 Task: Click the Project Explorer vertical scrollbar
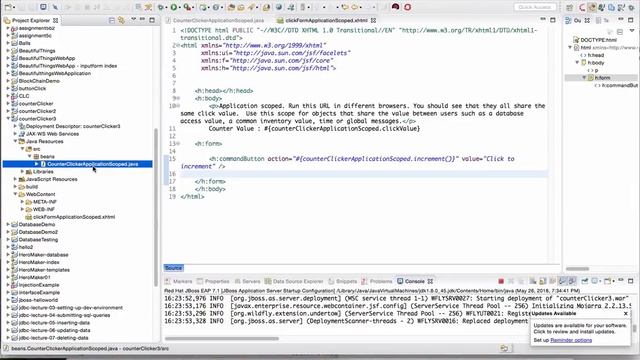(x=156, y=207)
